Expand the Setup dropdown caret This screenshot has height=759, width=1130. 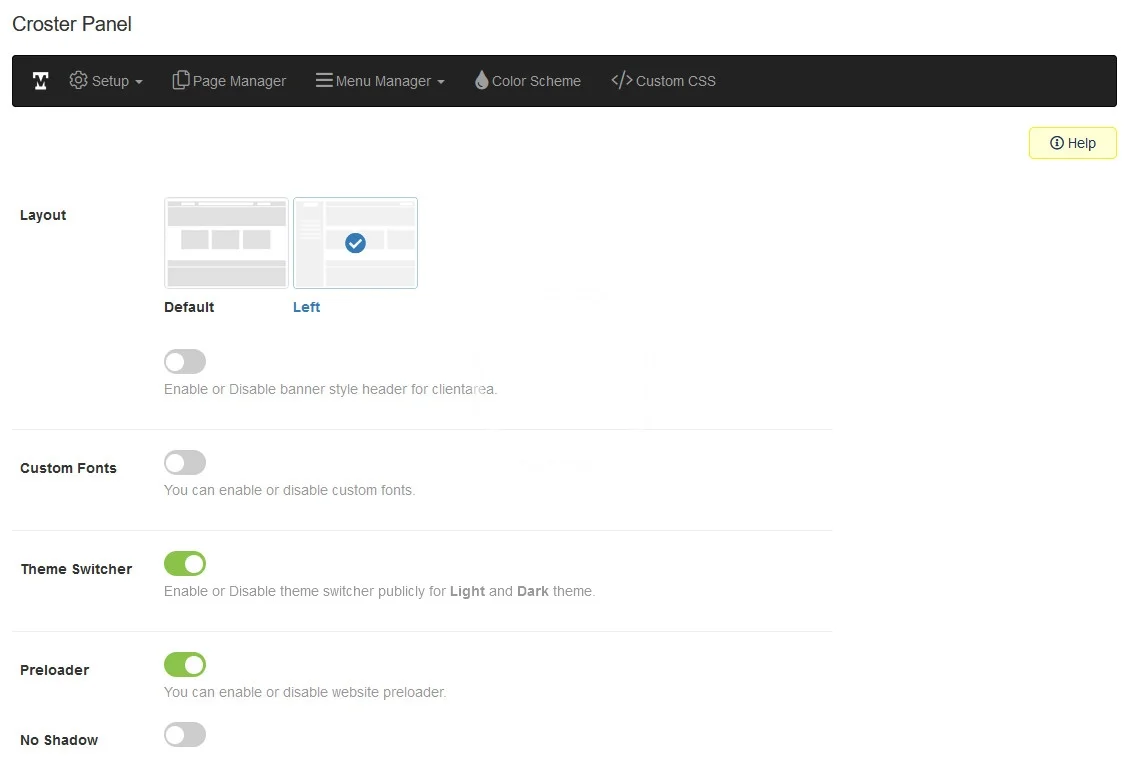tap(139, 82)
